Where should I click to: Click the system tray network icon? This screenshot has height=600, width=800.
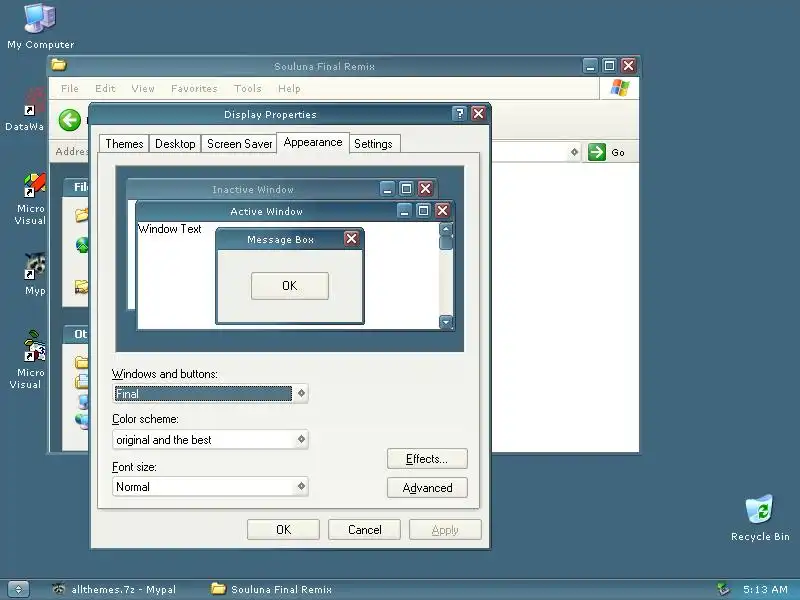(722, 589)
